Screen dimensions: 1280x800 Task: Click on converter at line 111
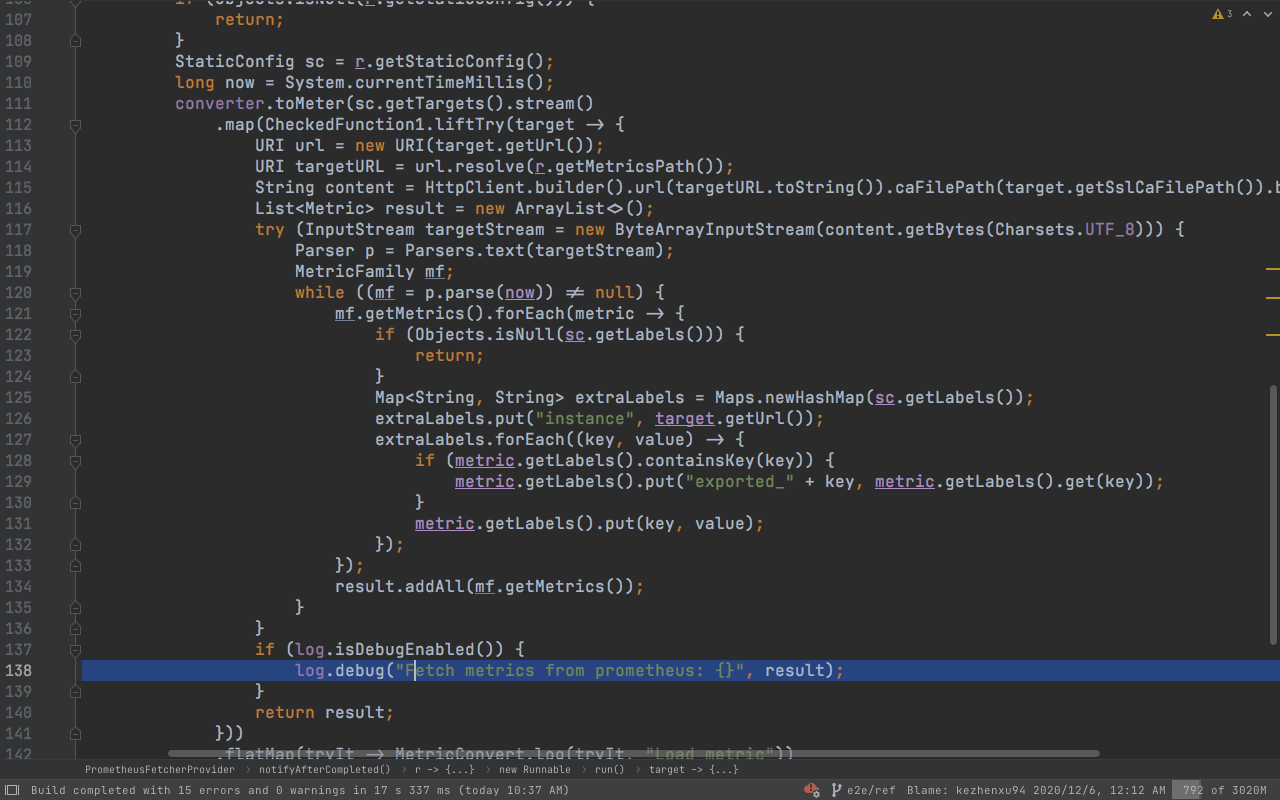[220, 103]
